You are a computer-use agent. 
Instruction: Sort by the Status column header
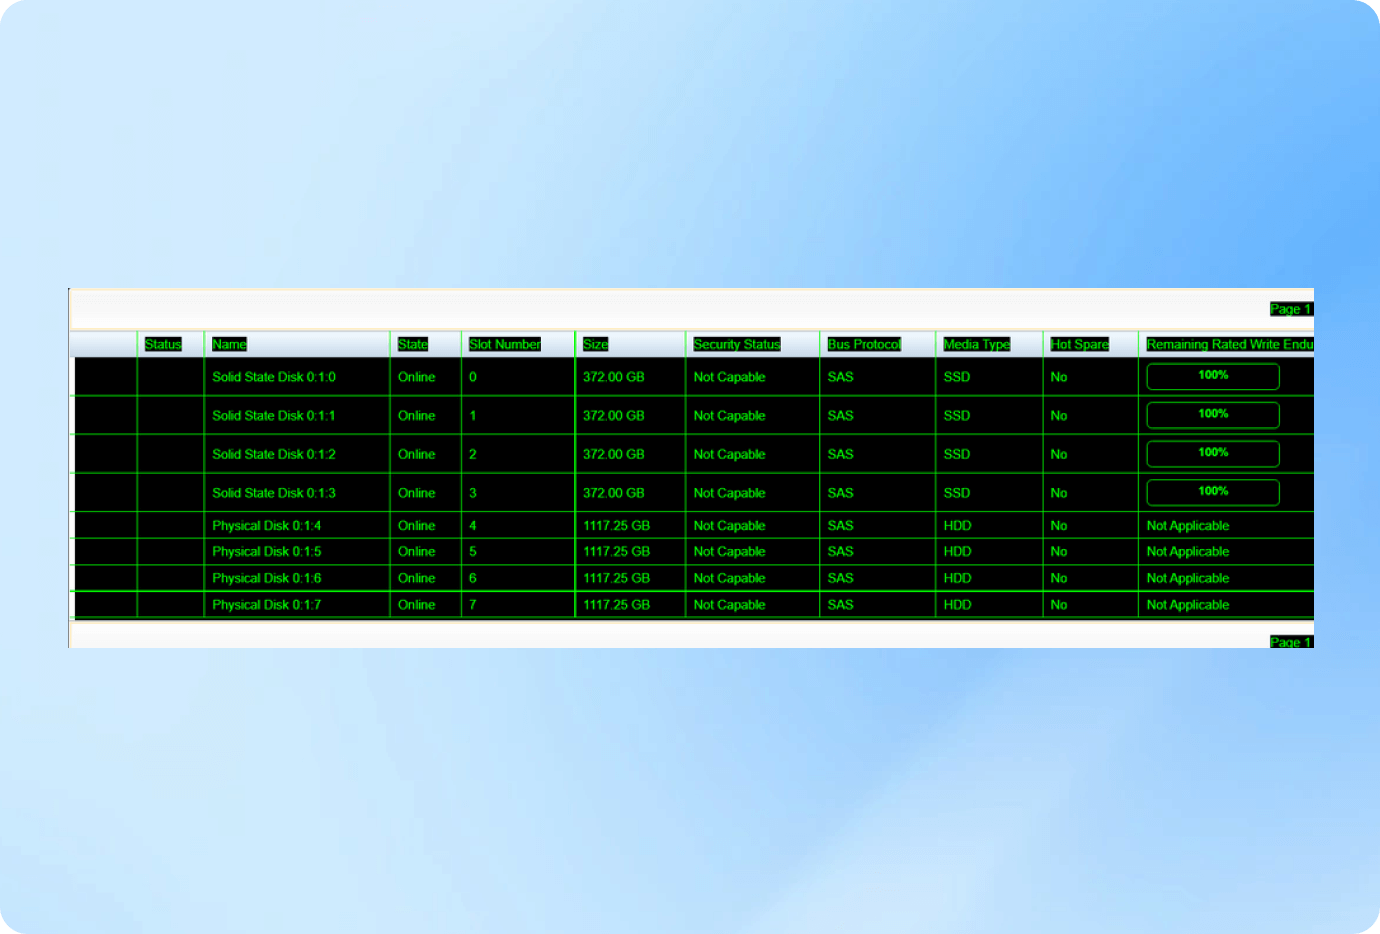pyautogui.click(x=163, y=344)
